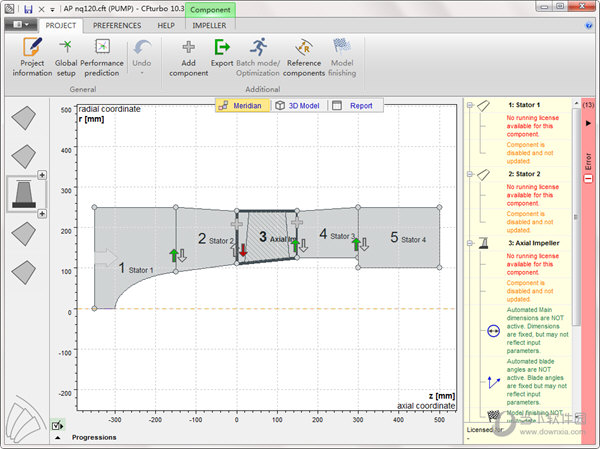
Task: Select first stator thumbnail in component sidebar
Action: (x=24, y=118)
